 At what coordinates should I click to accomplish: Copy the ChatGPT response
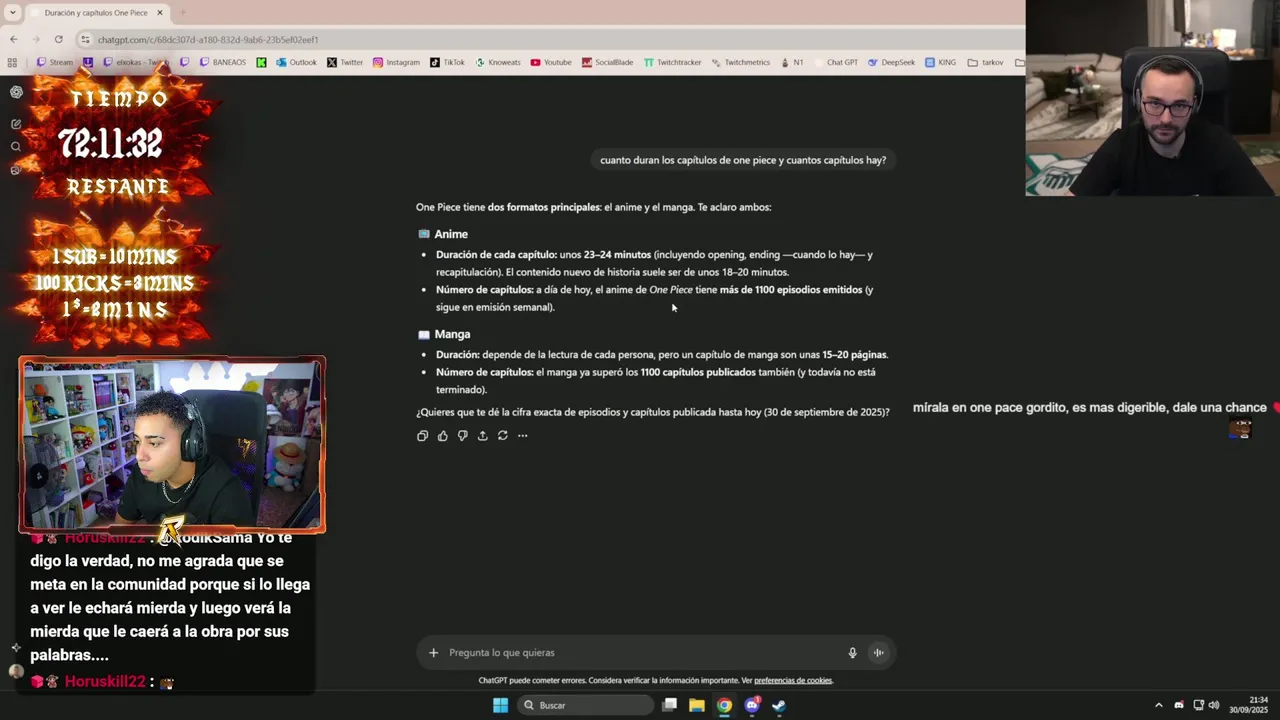coord(422,436)
